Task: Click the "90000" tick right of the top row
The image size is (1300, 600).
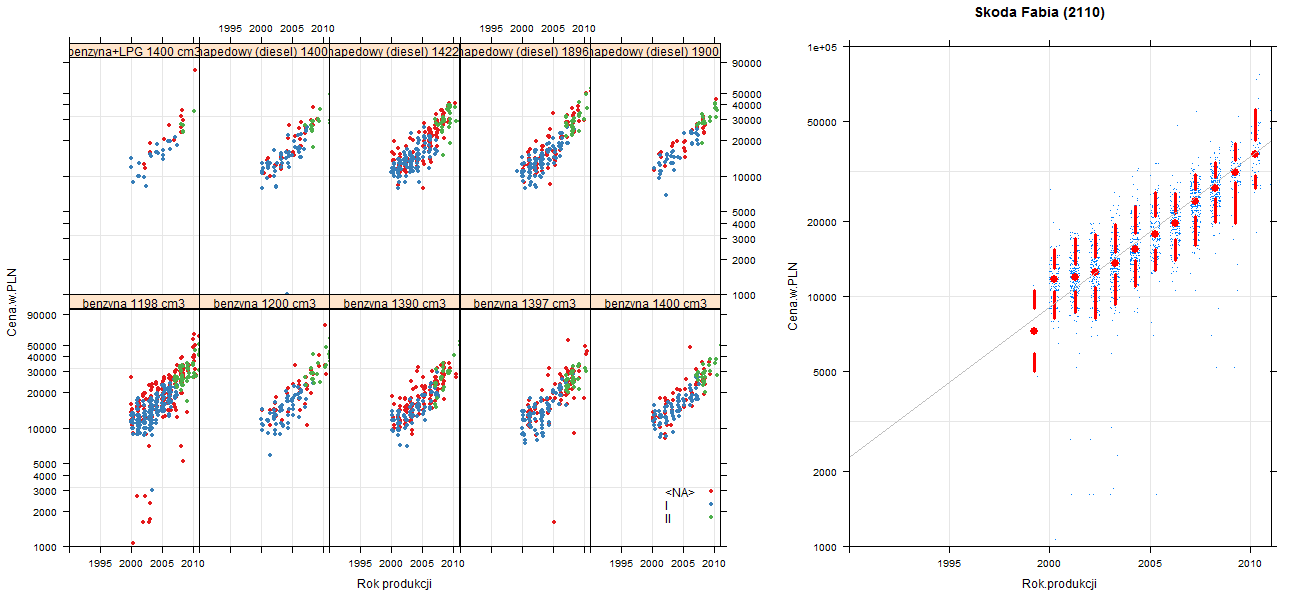Action: [x=747, y=64]
